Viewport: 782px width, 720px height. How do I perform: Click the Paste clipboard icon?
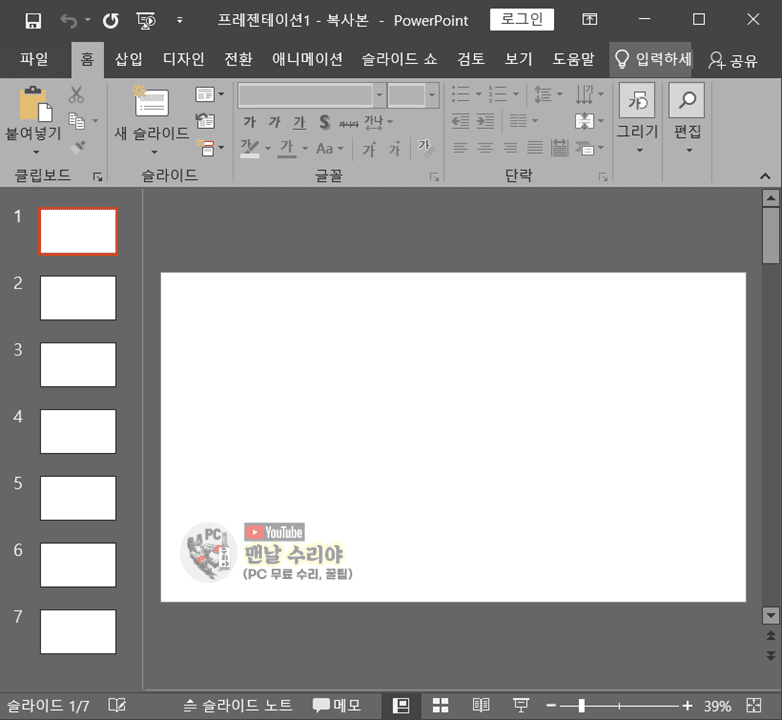[34, 104]
